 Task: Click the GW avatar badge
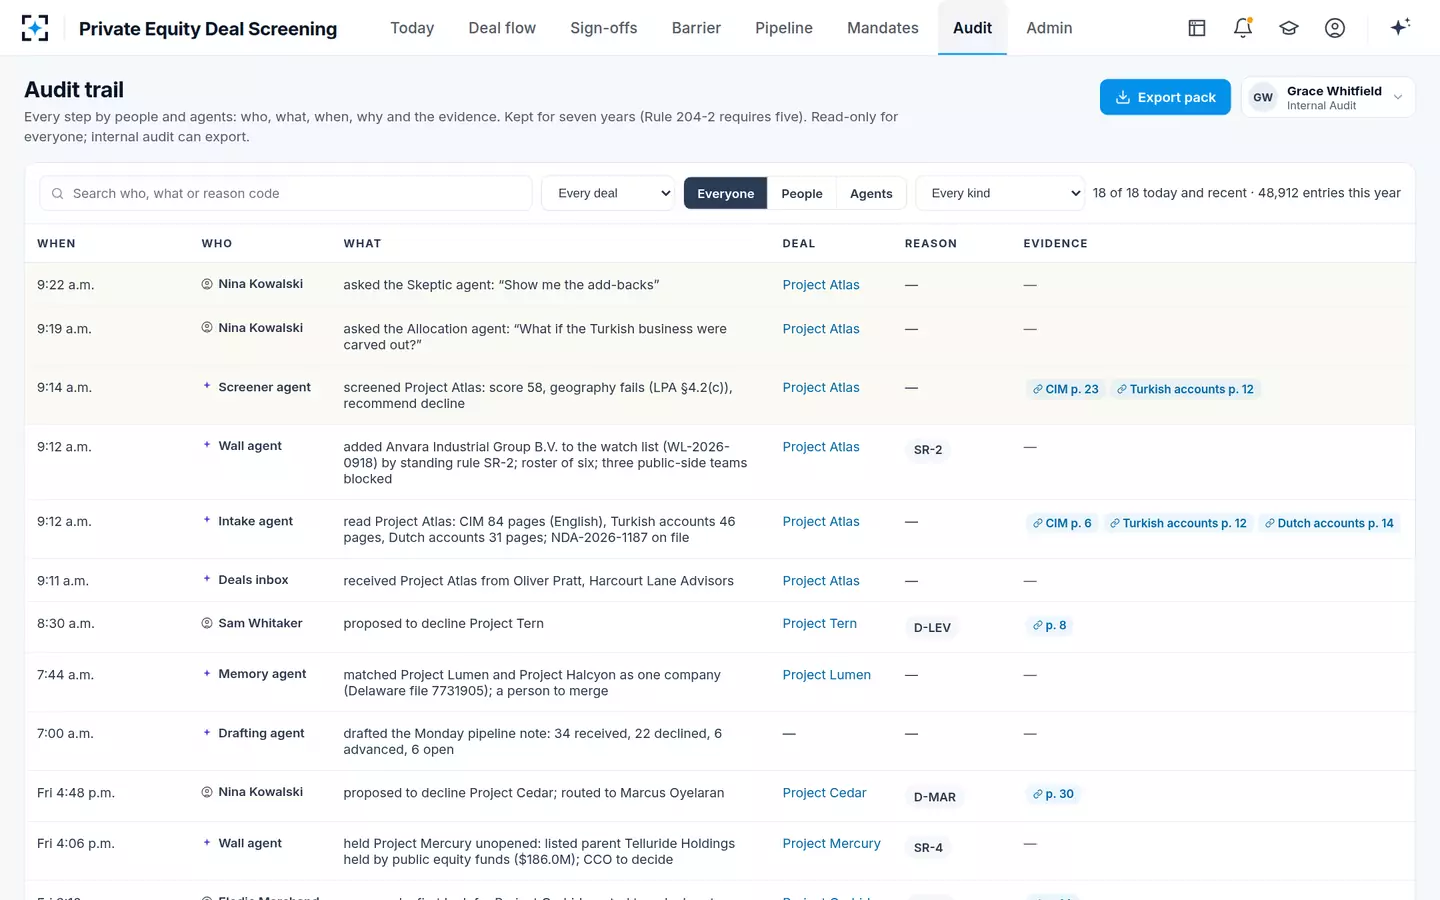pos(1263,98)
